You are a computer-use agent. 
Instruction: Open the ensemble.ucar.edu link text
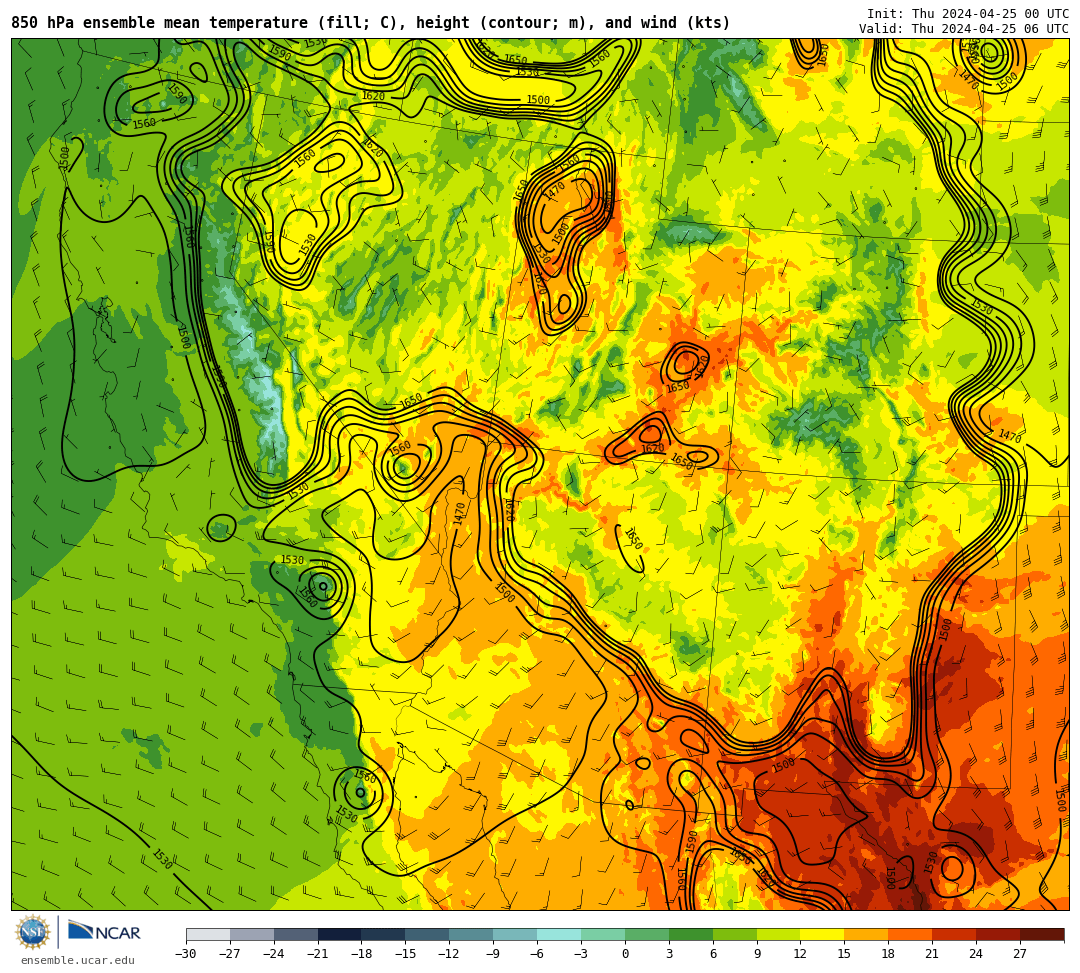tap(78, 960)
